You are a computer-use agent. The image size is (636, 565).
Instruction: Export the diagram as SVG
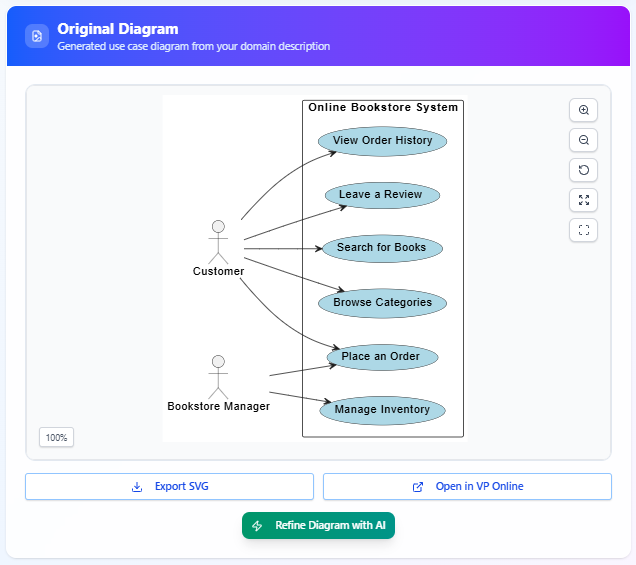(x=169, y=487)
